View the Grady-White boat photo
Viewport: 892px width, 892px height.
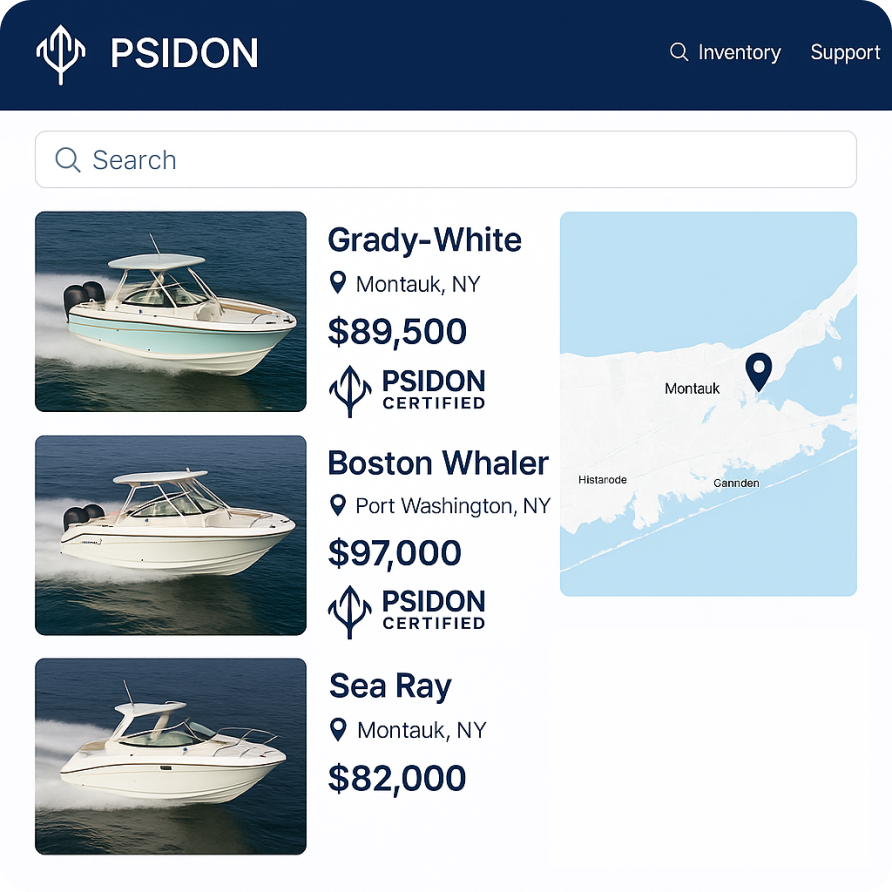coord(171,311)
